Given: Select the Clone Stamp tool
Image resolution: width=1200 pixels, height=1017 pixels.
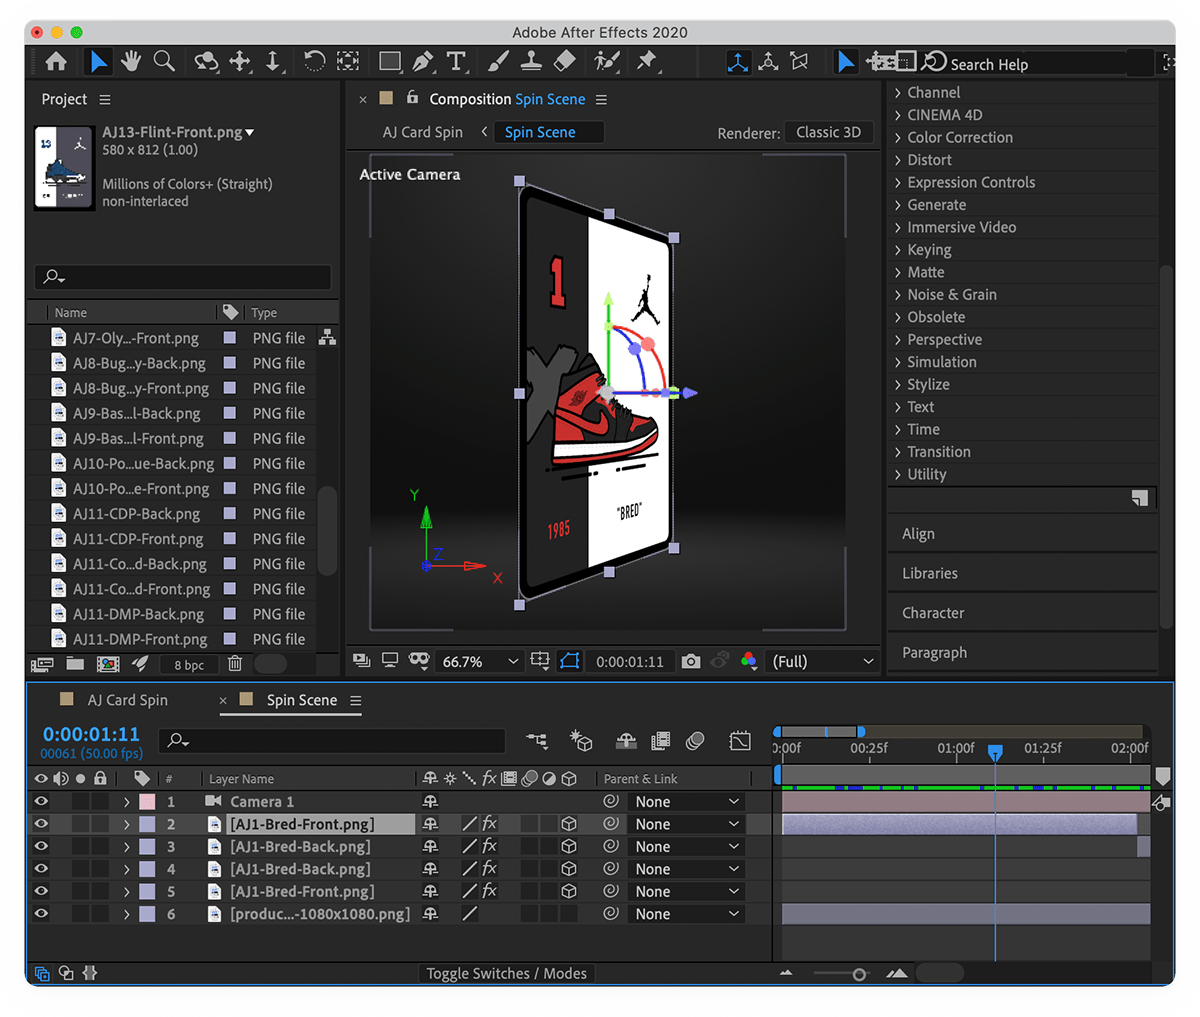Looking at the screenshot, I should coord(531,62).
